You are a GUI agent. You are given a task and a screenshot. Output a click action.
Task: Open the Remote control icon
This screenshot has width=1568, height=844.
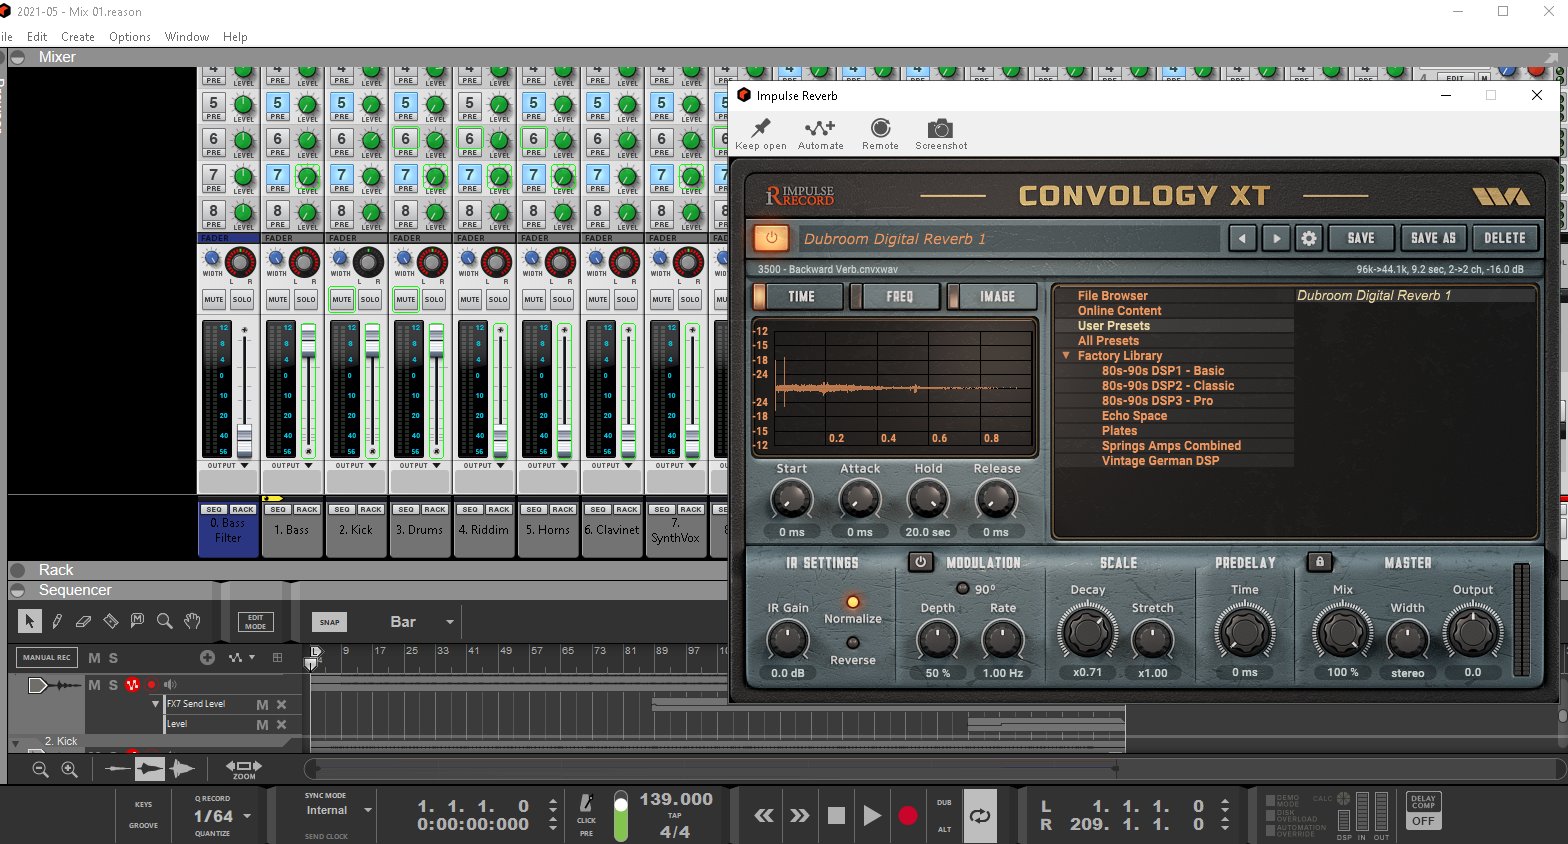point(880,134)
